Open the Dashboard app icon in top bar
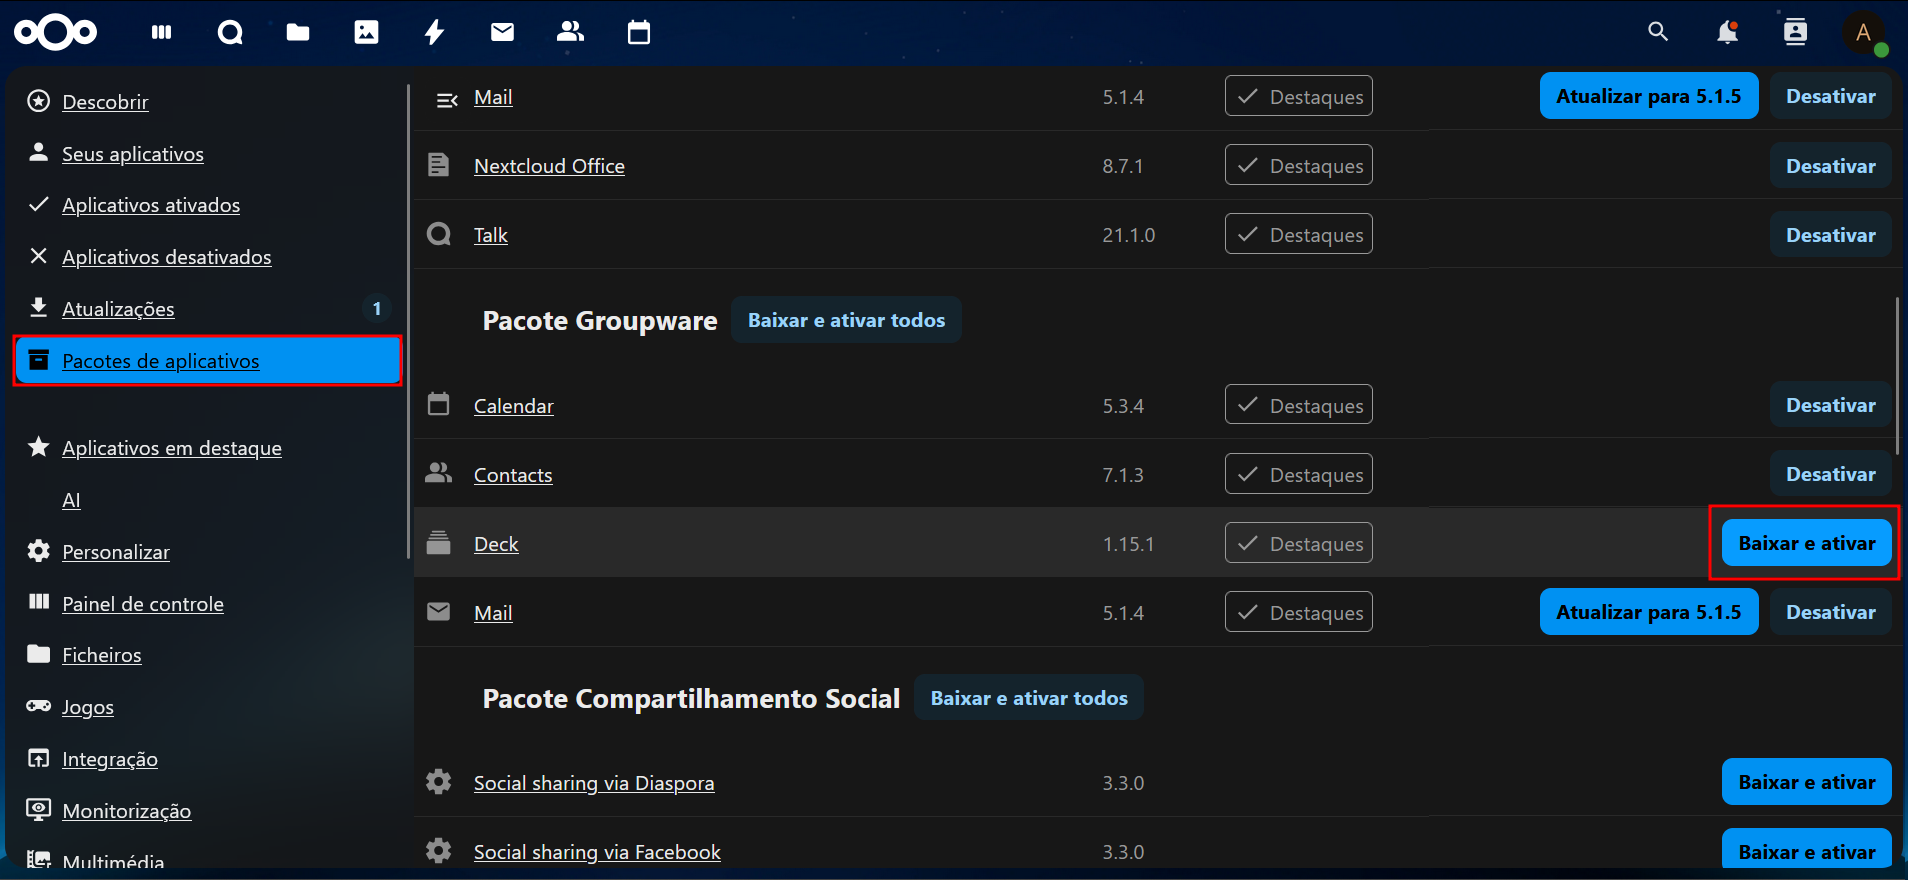1908x880 pixels. pos(161,32)
